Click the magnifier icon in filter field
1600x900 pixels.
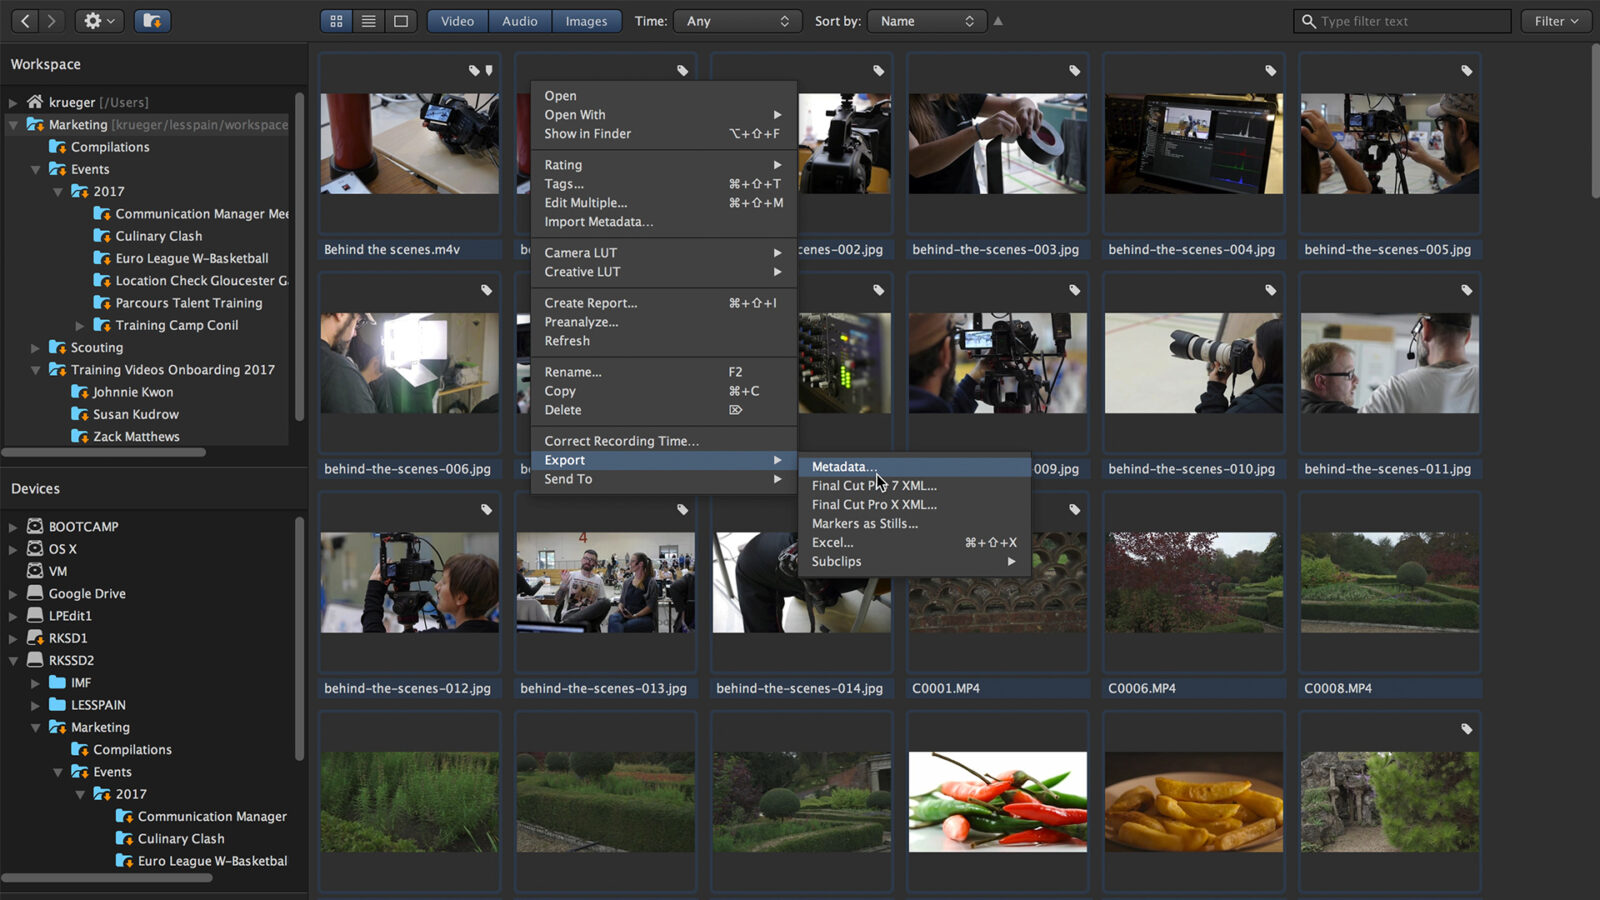(x=1308, y=21)
